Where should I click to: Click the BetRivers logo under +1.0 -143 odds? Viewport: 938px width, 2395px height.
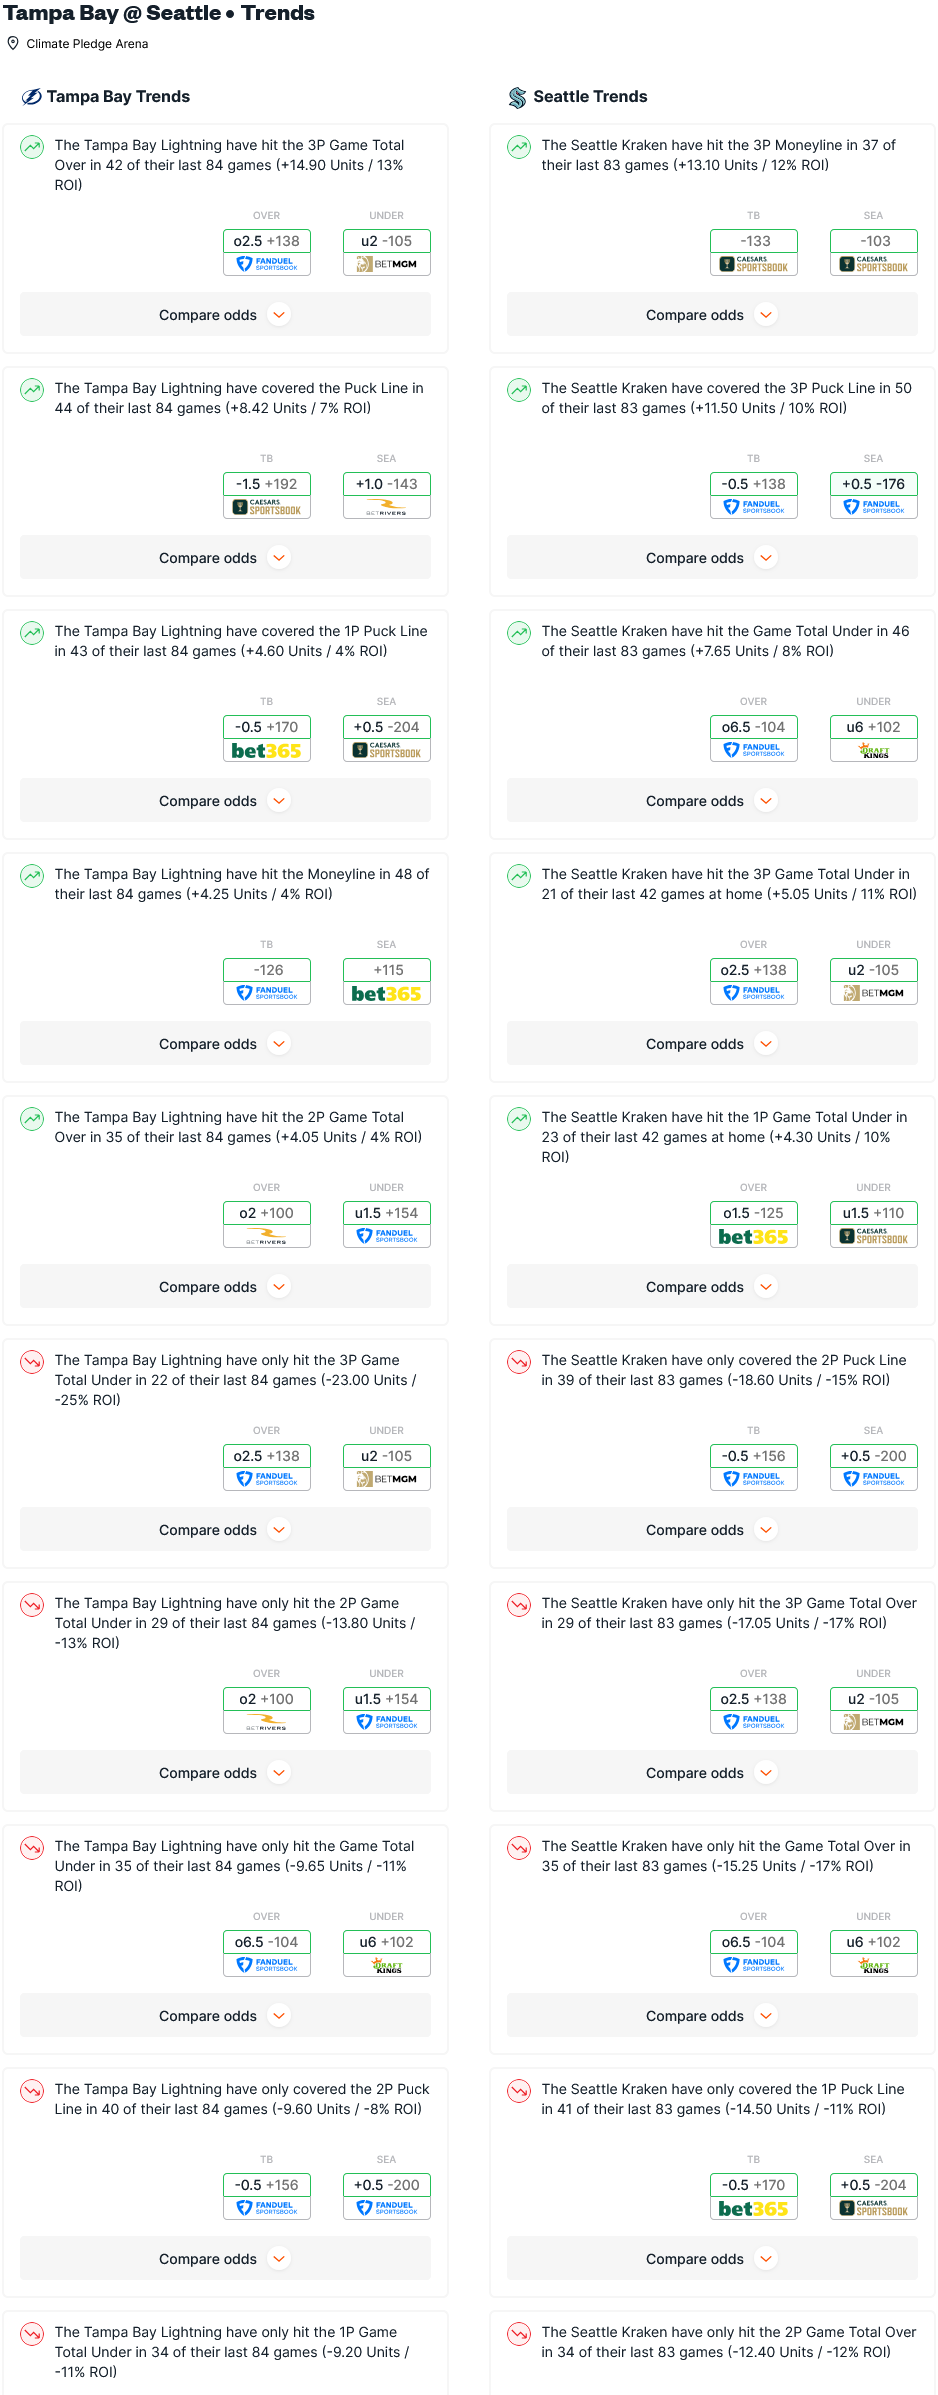tap(386, 509)
